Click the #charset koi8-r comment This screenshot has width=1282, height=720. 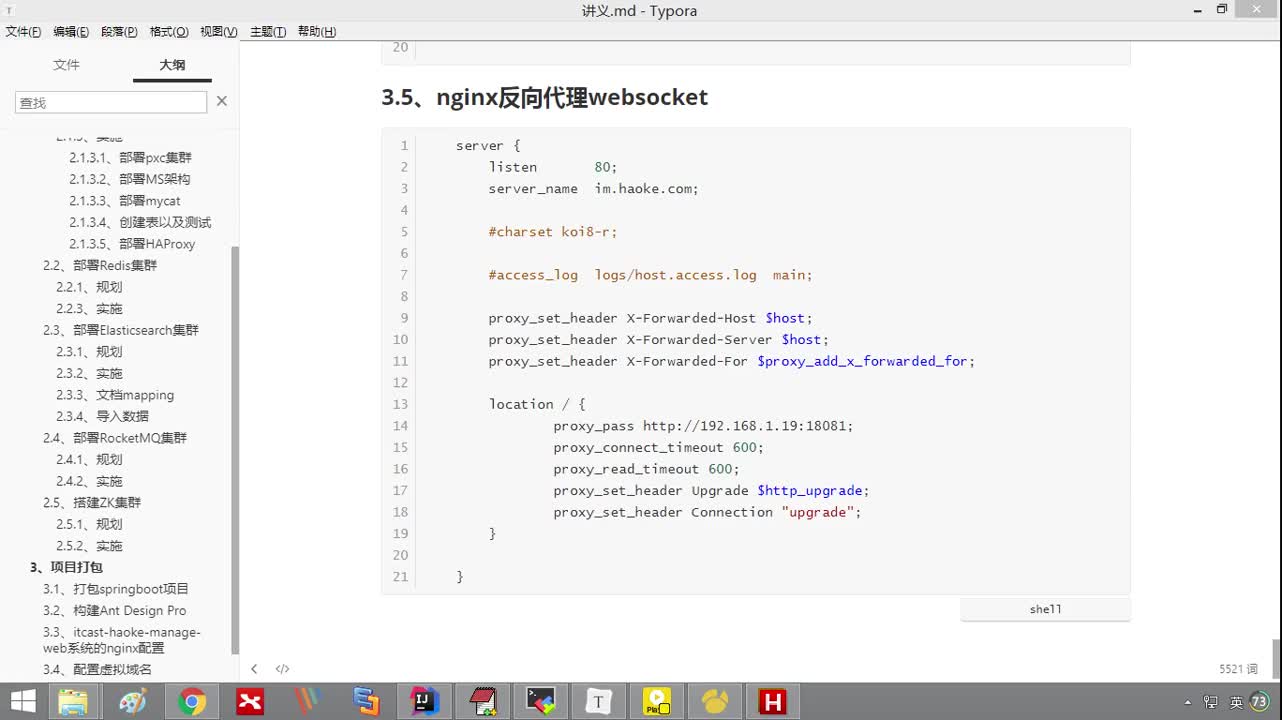tap(552, 232)
